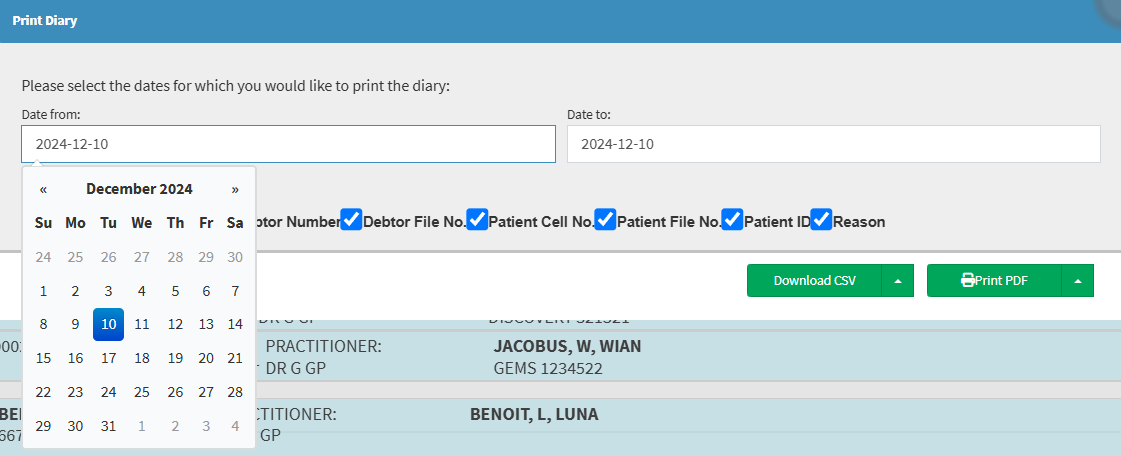Screen dimensions: 1121x456
Task: Focus the Date to input field
Action: point(833,144)
